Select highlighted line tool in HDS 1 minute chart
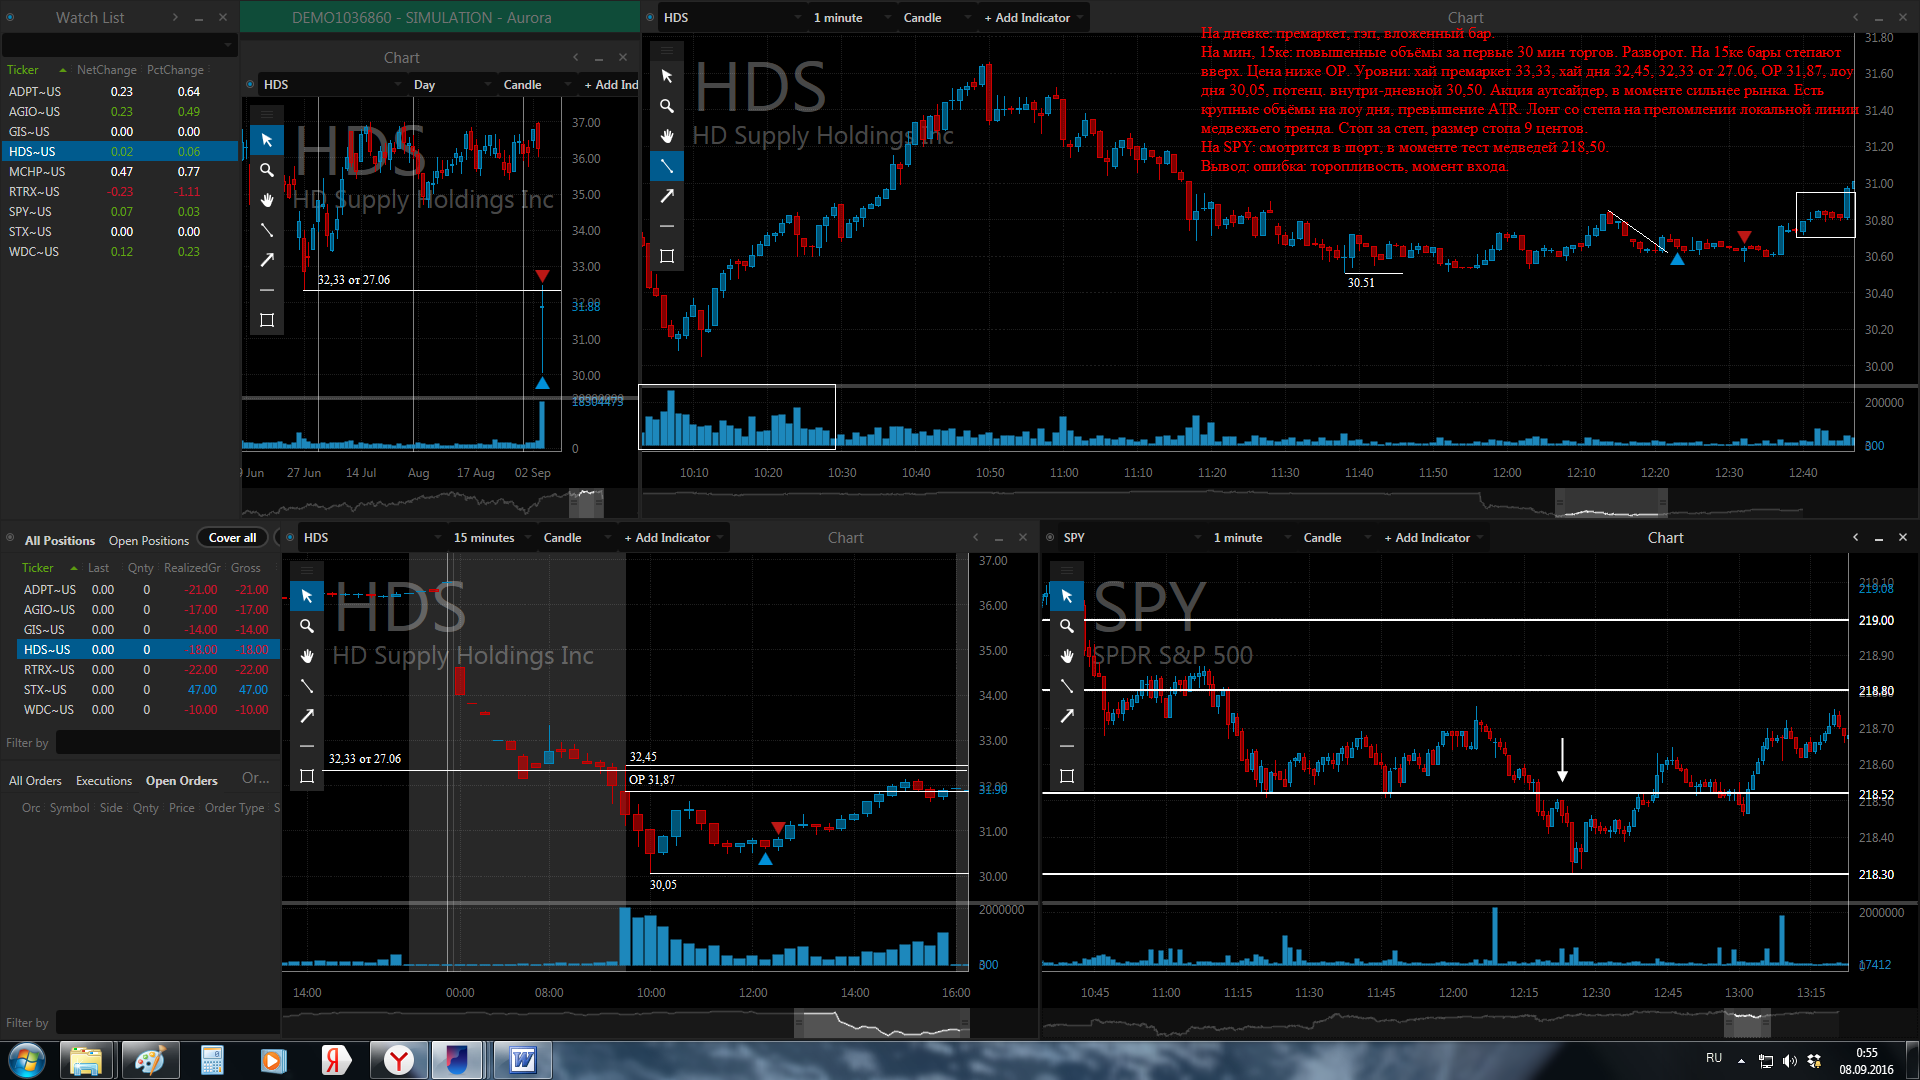 (667, 166)
